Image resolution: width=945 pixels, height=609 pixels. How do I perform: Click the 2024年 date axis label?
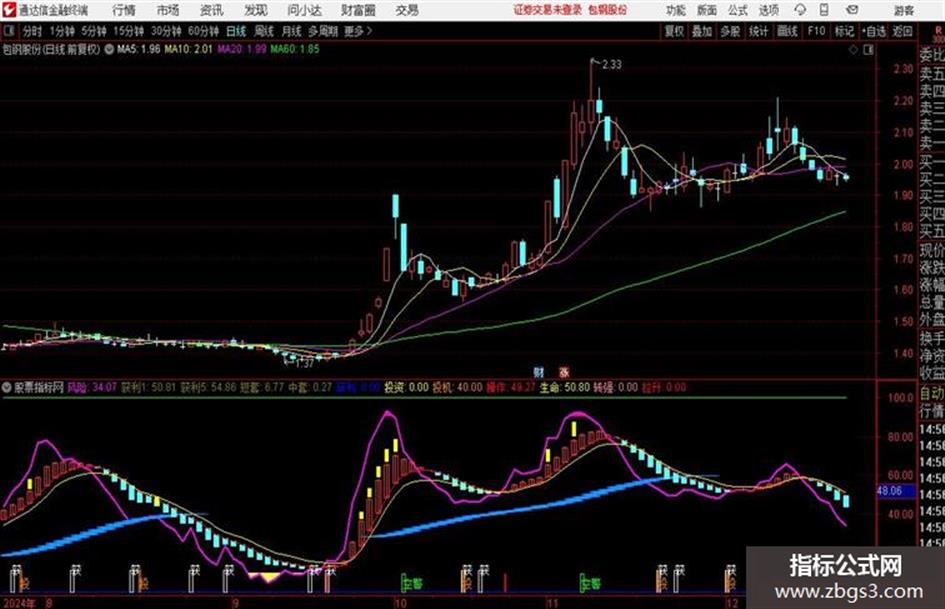click(19, 603)
